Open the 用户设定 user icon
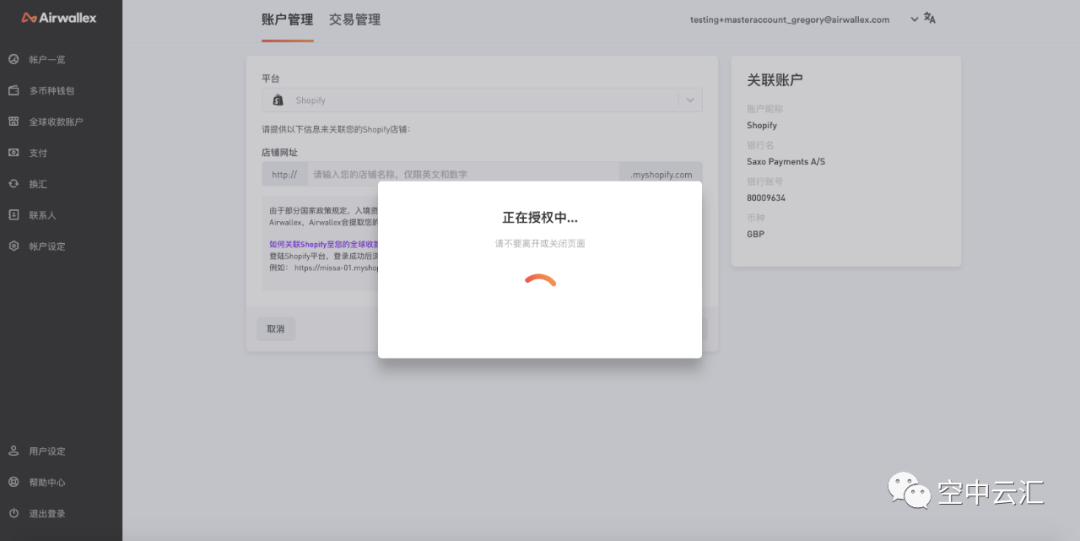Screen dimensions: 1080x541 pyautogui.click(x=14, y=451)
